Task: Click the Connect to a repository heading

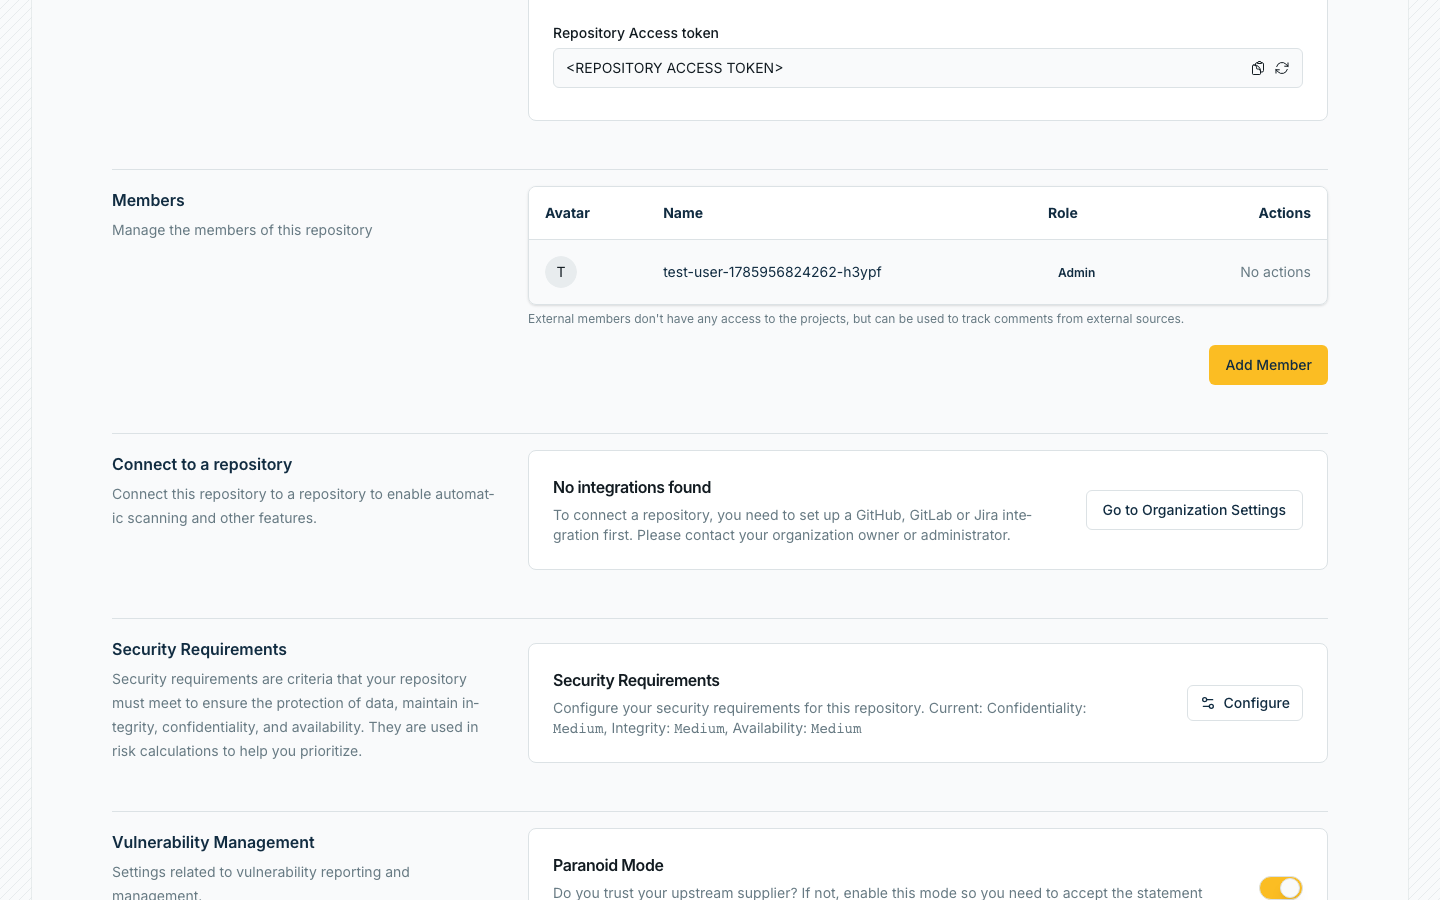Action: [202, 464]
